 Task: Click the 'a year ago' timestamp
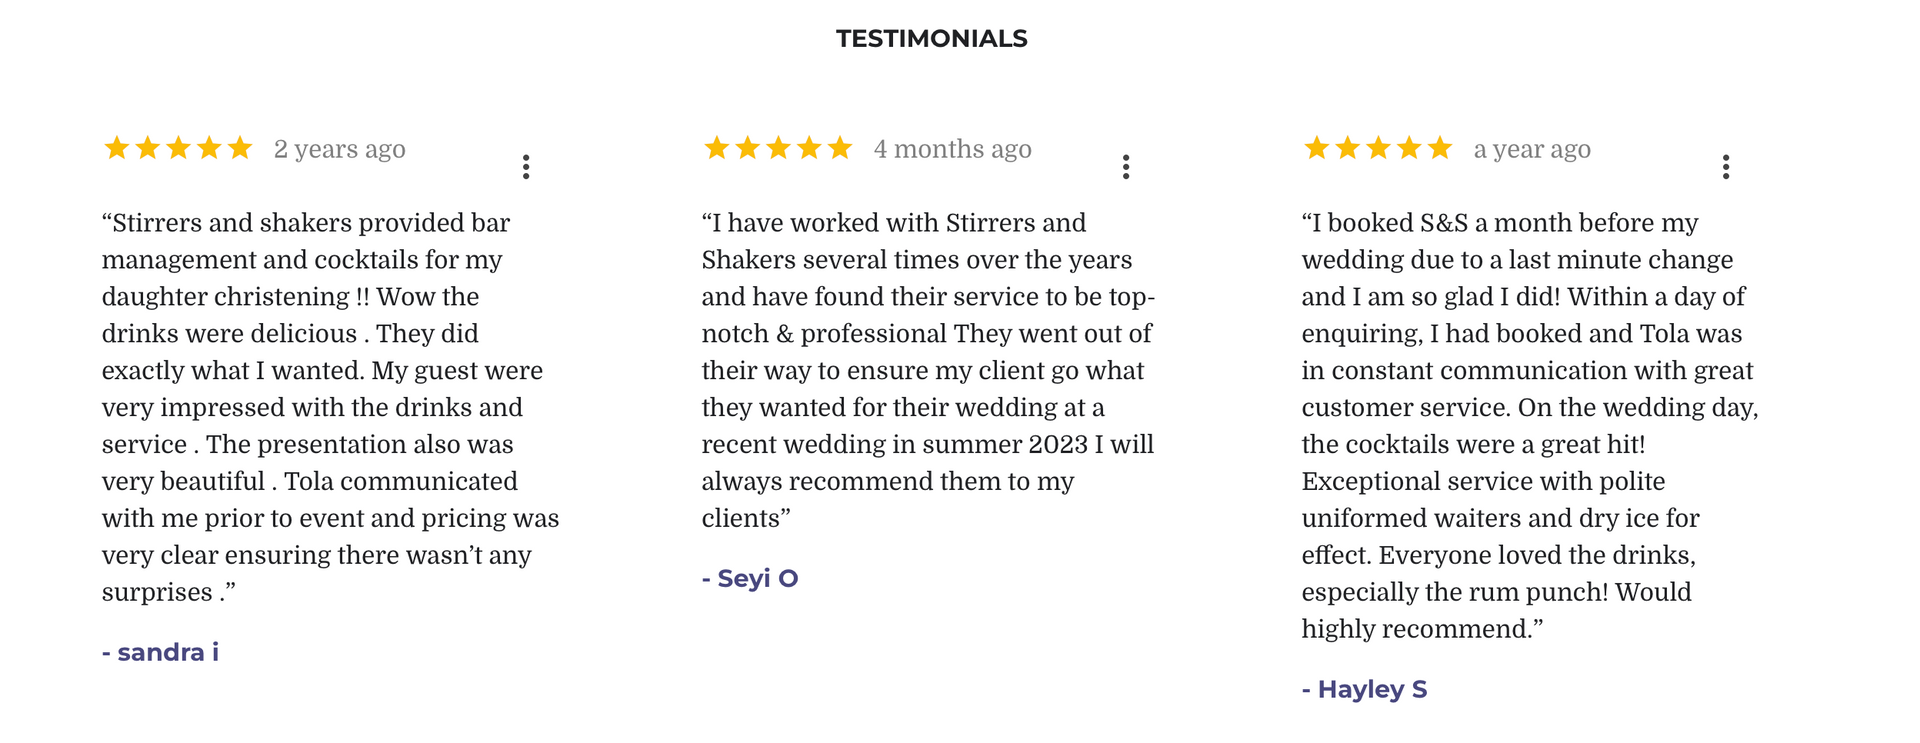point(1532,150)
